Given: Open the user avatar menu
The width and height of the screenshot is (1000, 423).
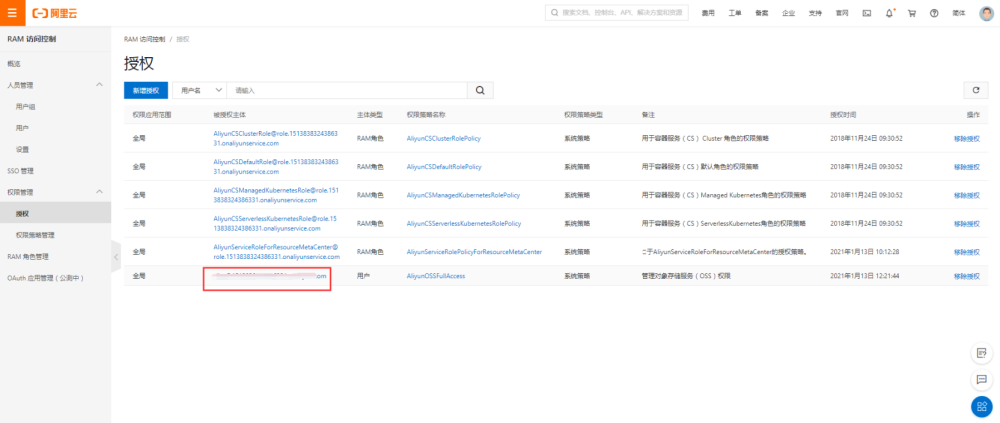Looking at the screenshot, I should [986, 13].
